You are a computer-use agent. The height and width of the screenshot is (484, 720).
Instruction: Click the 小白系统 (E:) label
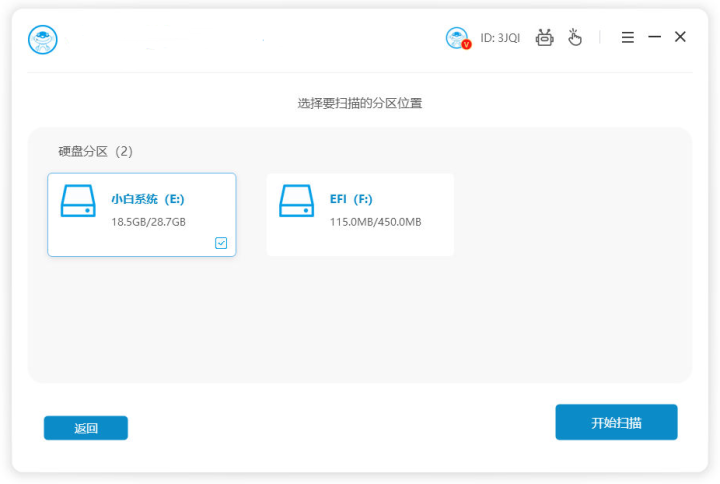[148, 199]
